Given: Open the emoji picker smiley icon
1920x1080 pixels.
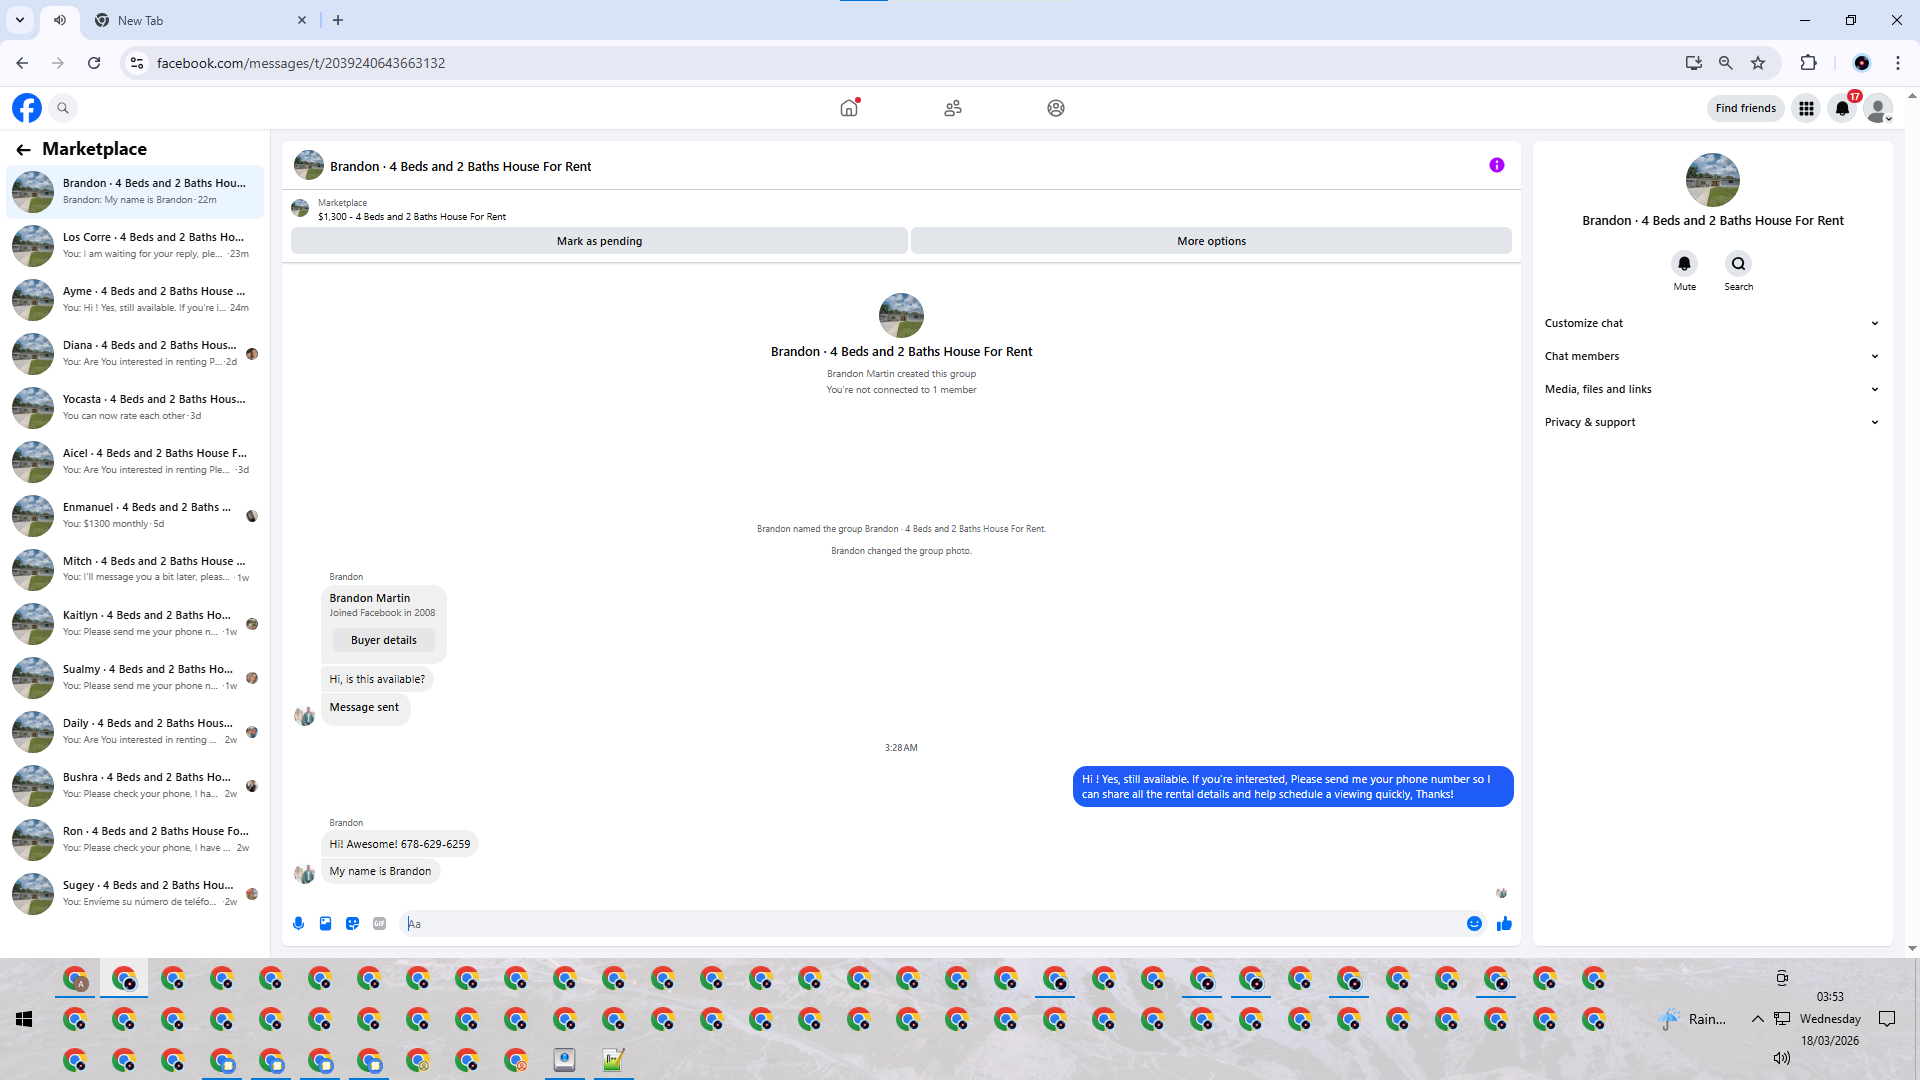Looking at the screenshot, I should point(1474,924).
